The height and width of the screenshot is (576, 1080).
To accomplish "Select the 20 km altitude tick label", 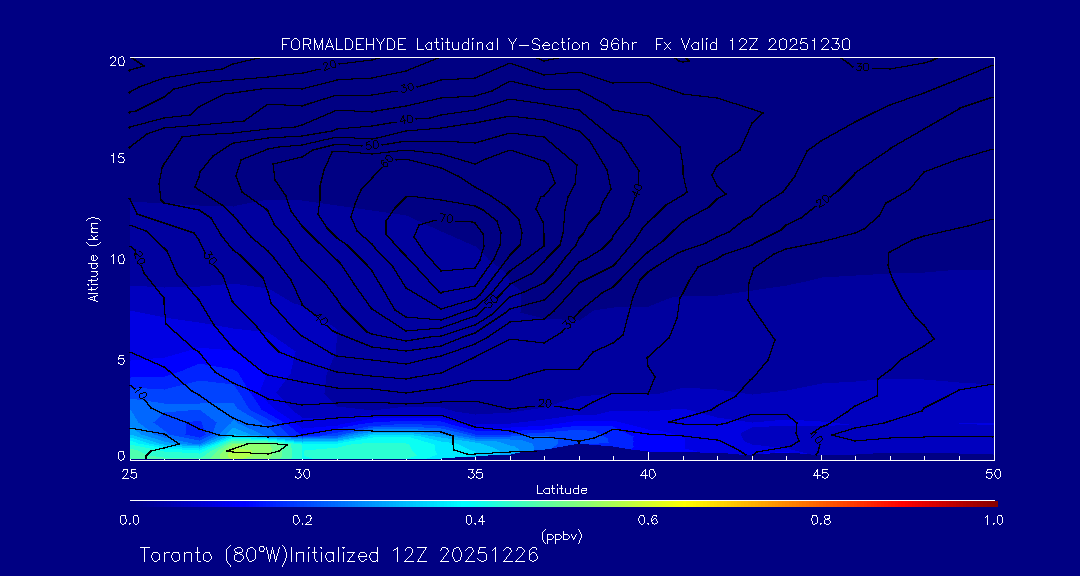I will (x=116, y=61).
